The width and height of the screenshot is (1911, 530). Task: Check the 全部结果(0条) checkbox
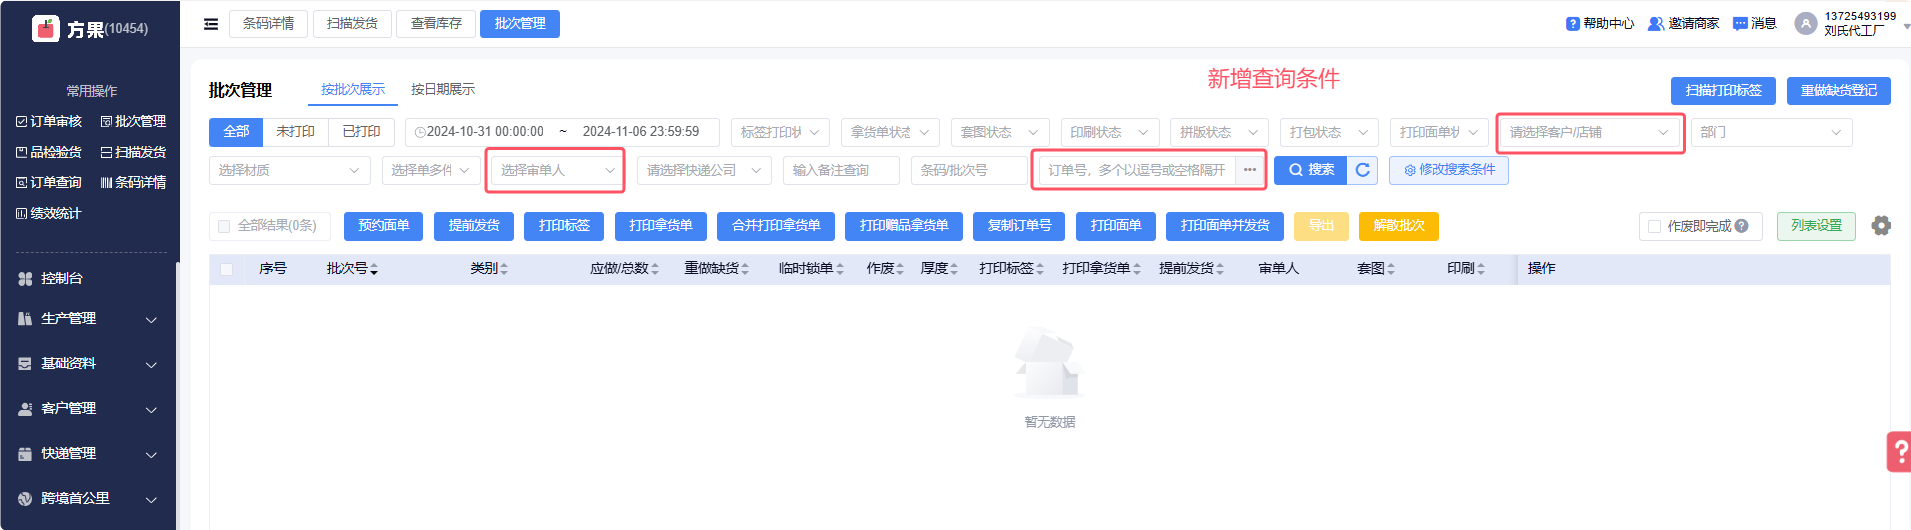point(224,226)
